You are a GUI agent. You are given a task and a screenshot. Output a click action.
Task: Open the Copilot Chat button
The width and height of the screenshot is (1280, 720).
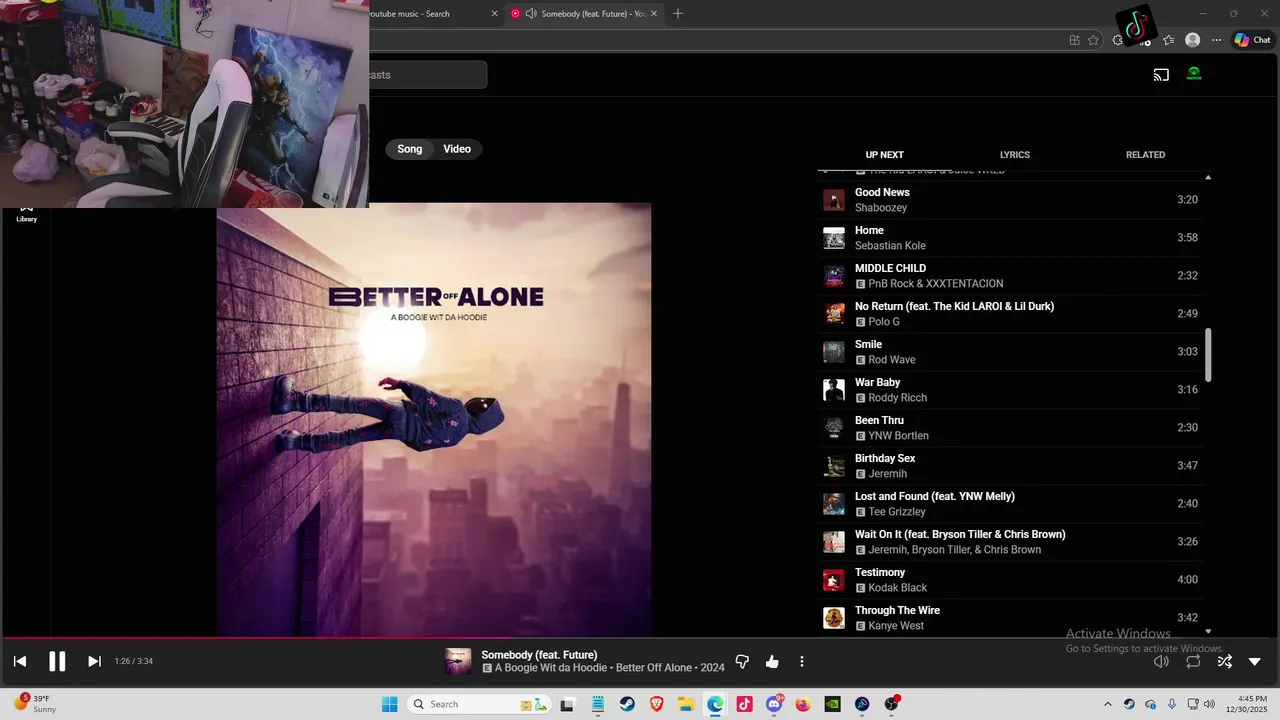(1252, 40)
